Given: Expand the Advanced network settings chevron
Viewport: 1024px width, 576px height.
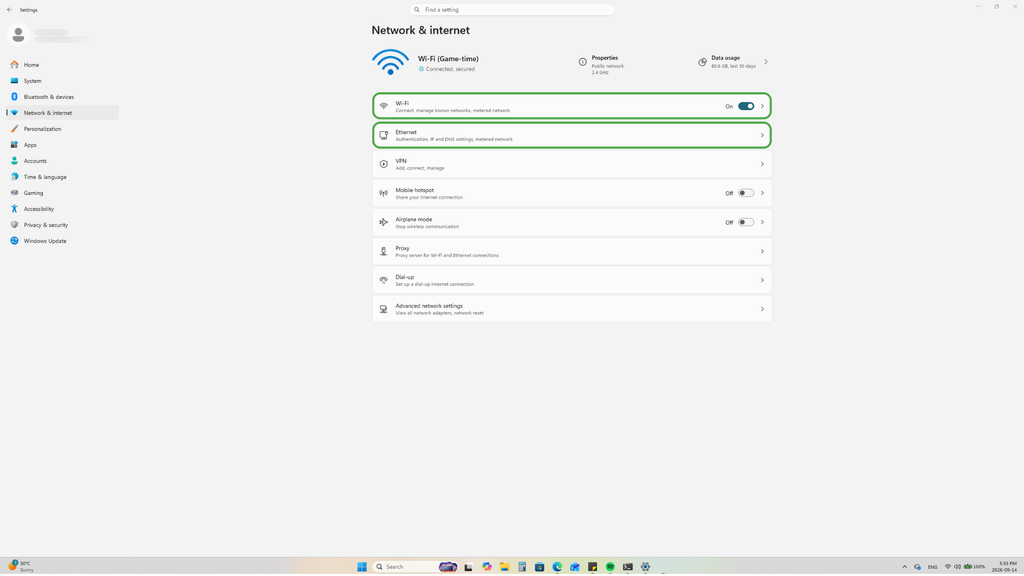Looking at the screenshot, I should point(762,309).
